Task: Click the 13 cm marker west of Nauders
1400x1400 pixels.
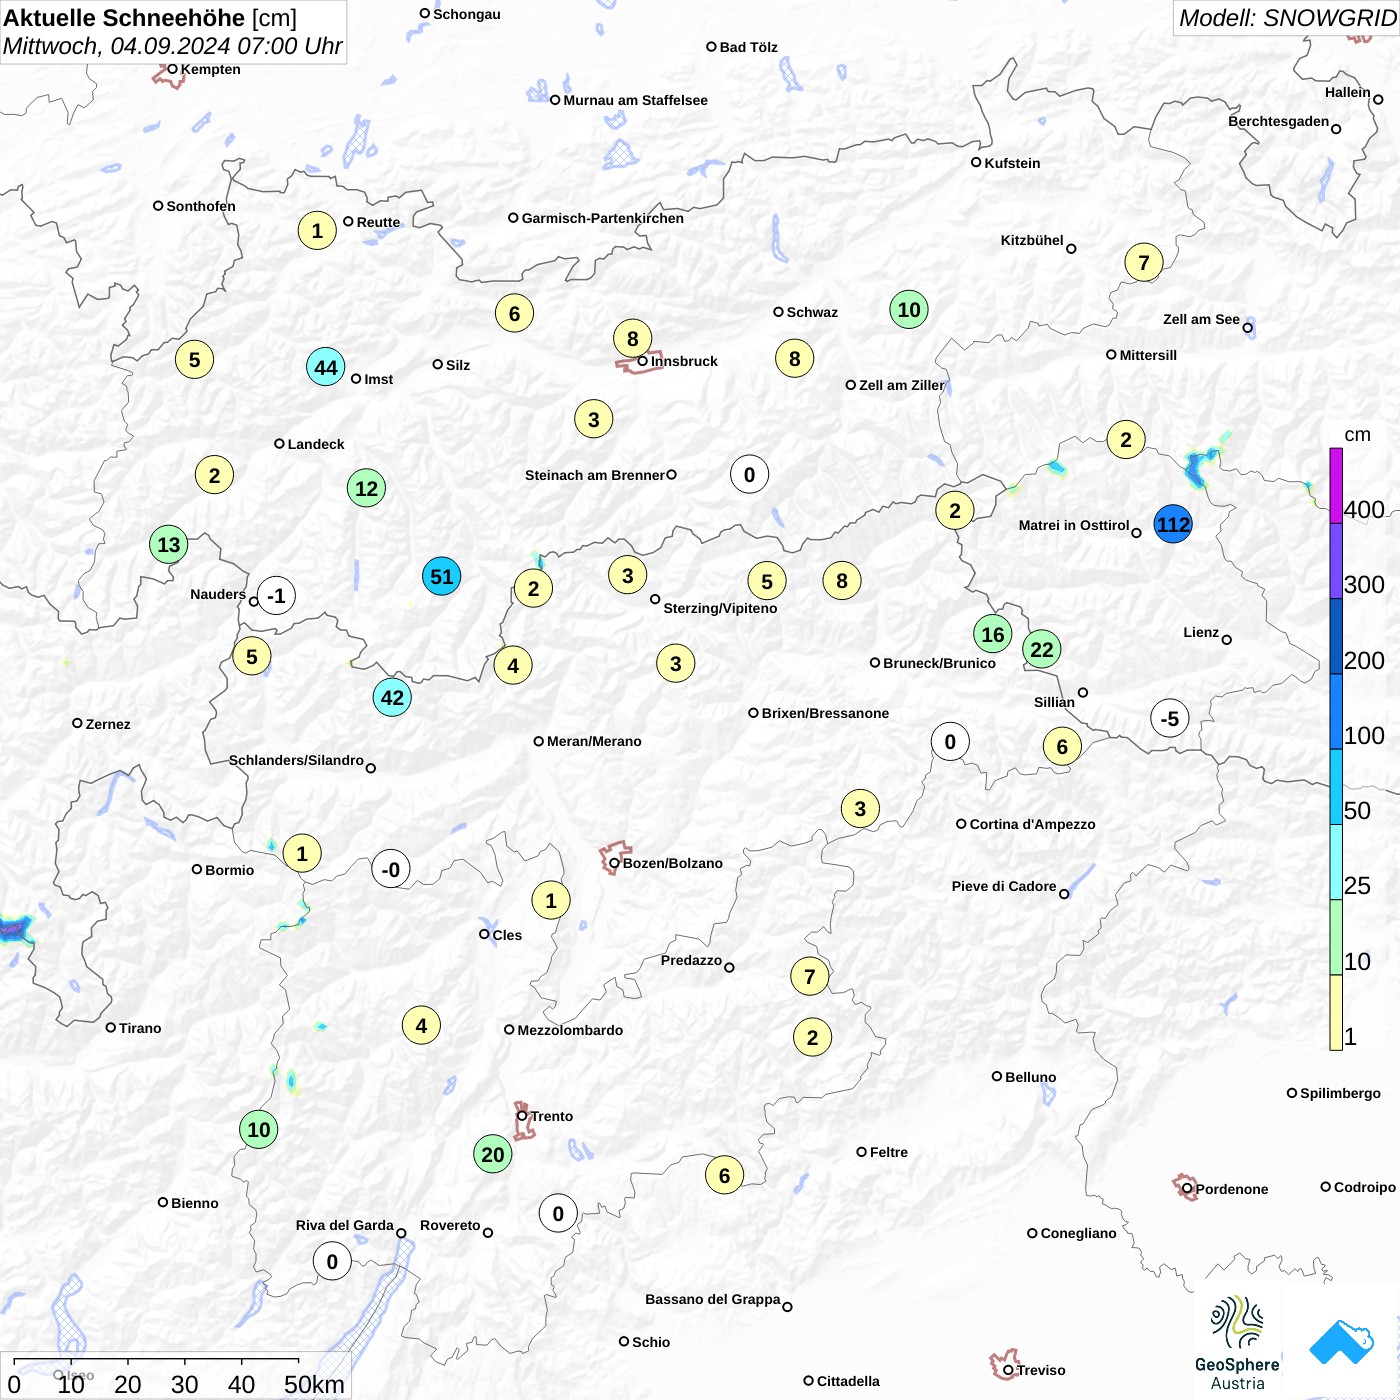Action: pos(169,544)
